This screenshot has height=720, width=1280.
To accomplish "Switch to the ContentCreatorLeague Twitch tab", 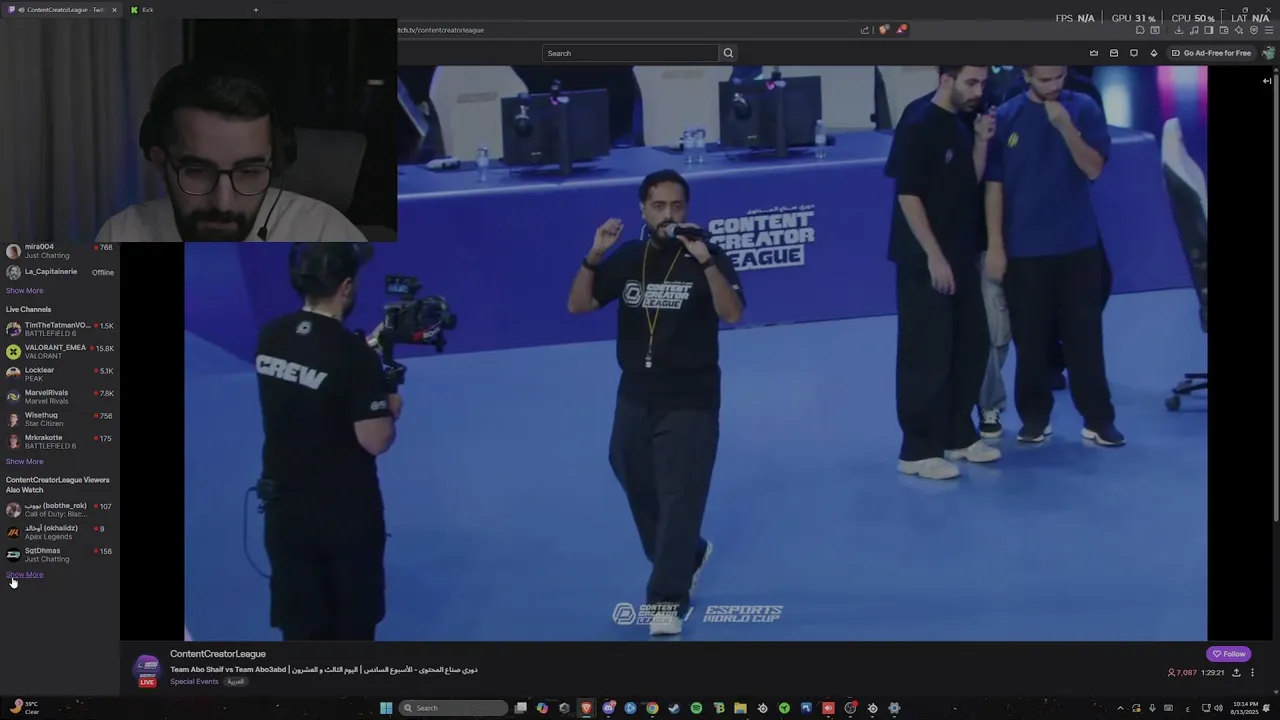I will [x=60, y=9].
